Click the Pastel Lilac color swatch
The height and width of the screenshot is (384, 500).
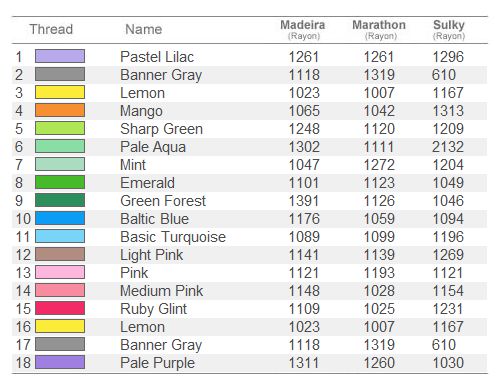coord(60,56)
